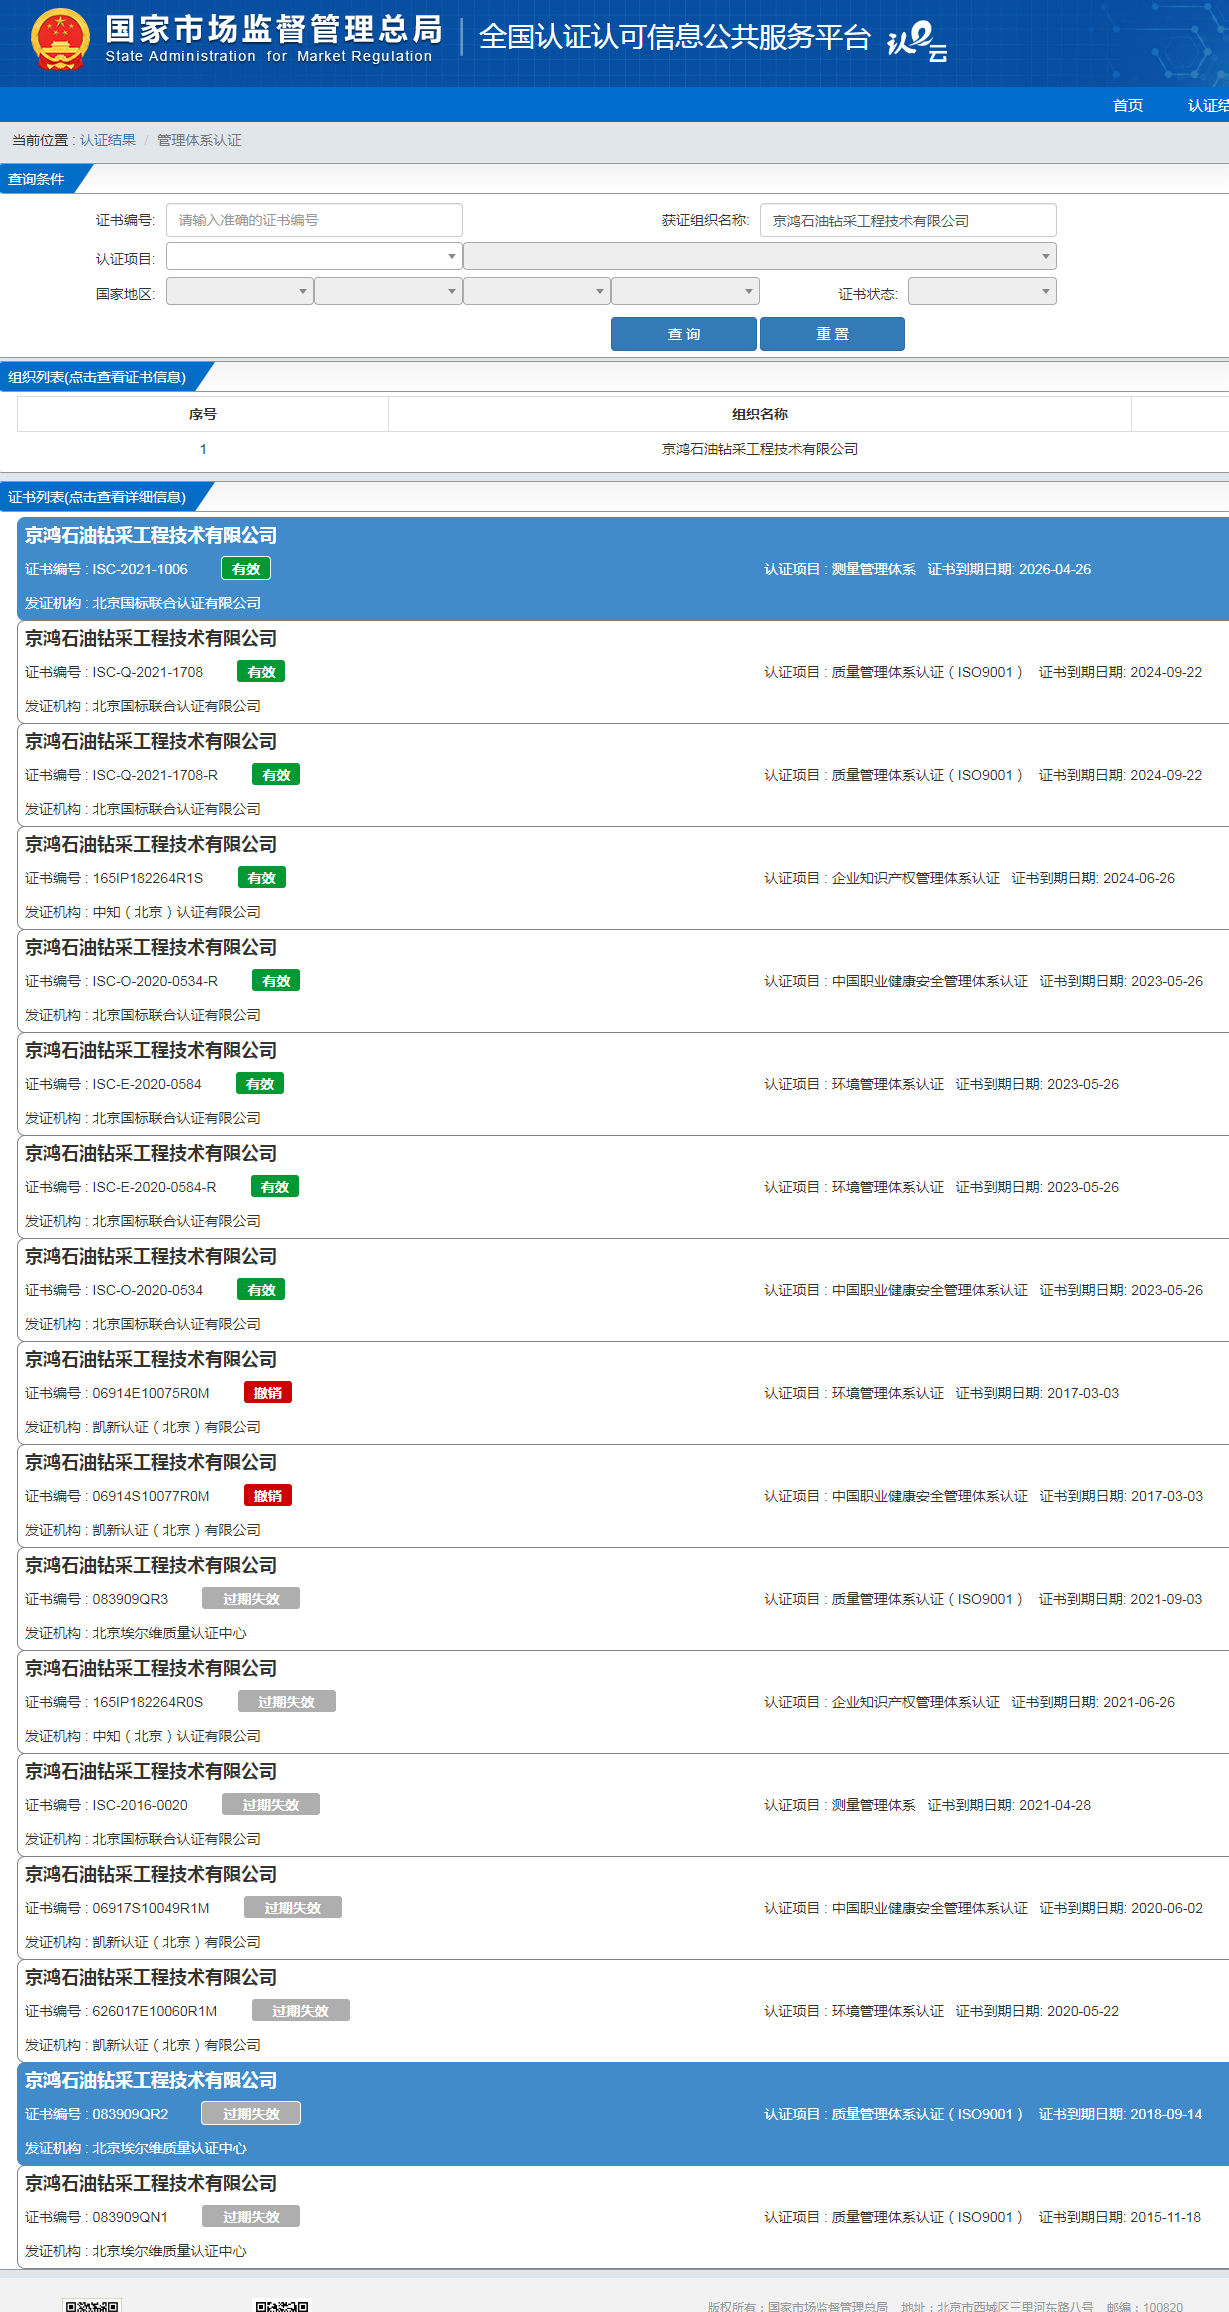The image size is (1229, 2312).
Task: Open the second 国家地区 dropdown
Action: 388,291
